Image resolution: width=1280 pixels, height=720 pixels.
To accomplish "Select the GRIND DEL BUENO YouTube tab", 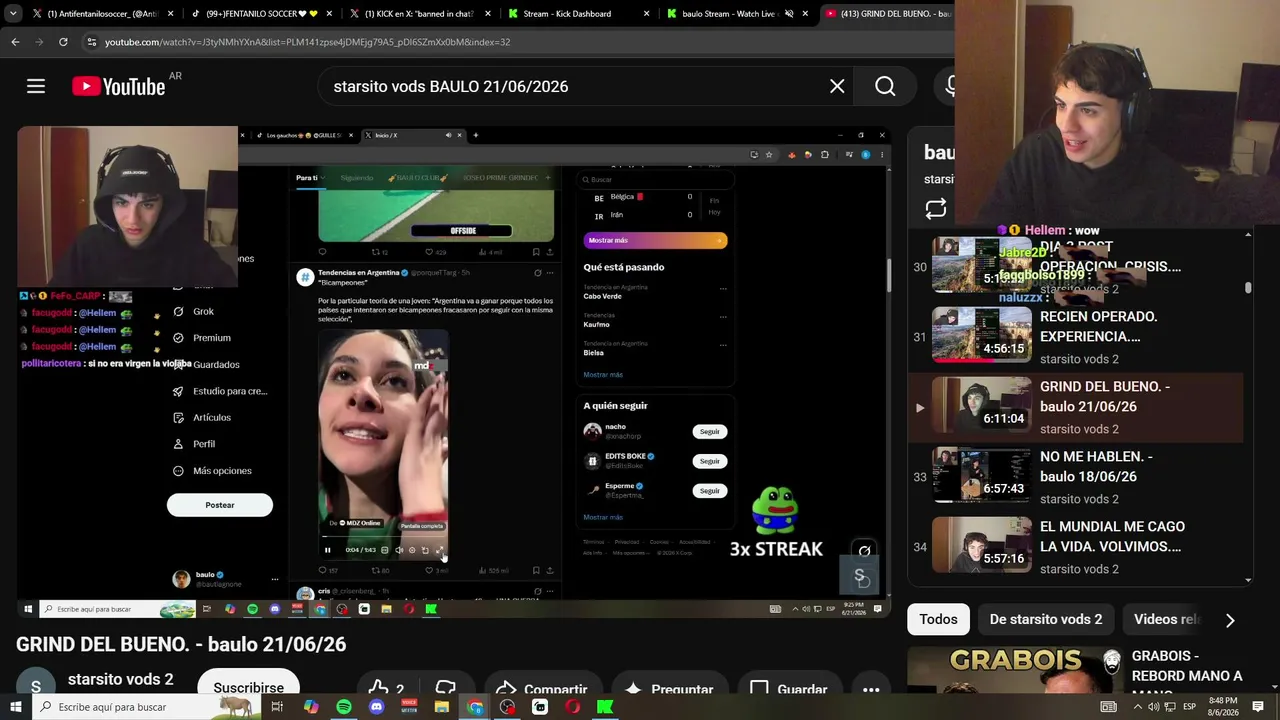I will click(x=886, y=14).
